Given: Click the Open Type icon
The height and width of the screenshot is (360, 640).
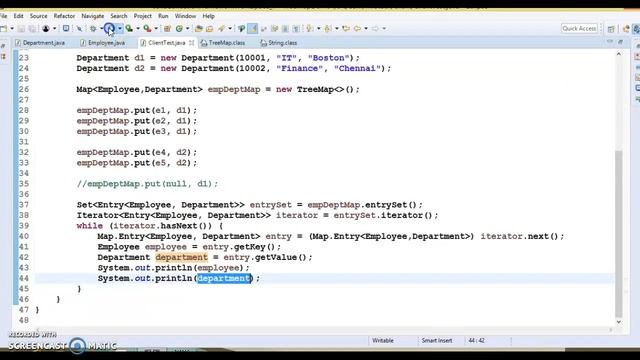Looking at the screenshot, I should coord(199,29).
